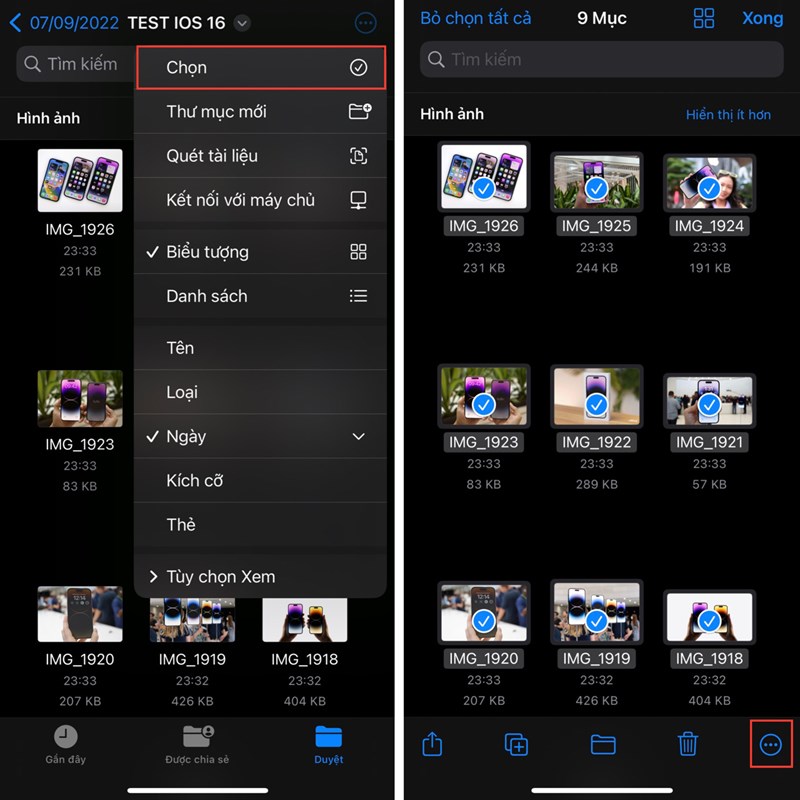Tap the grid layout icon near Xong
This screenshot has height=800, width=800.
[704, 18]
